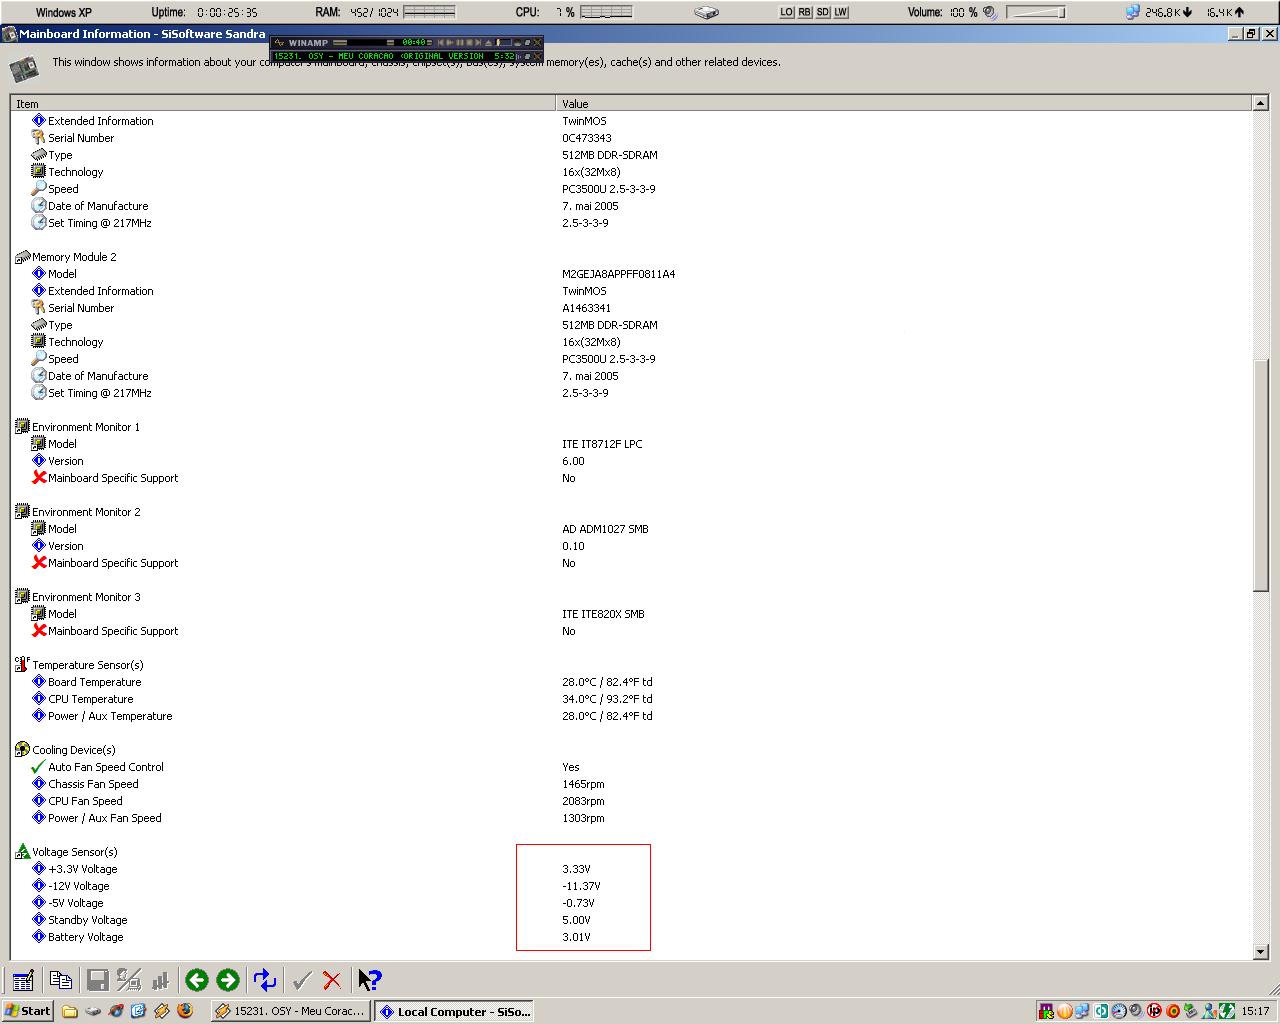Click the value M2GEJA8APPFF0811A4

618,274
